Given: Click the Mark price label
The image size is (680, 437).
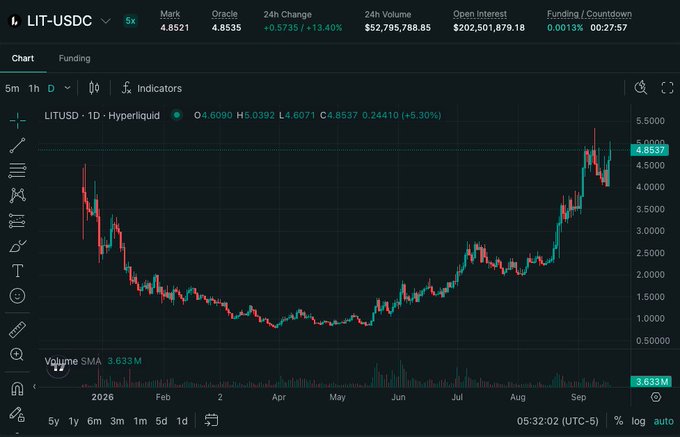Looking at the screenshot, I should tap(170, 14).
